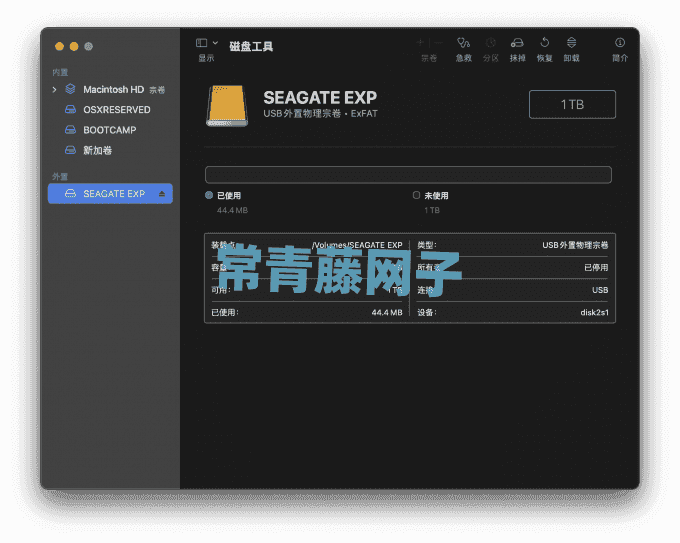Select the BOOTCAMP volume
The image size is (680, 543).
(x=110, y=130)
